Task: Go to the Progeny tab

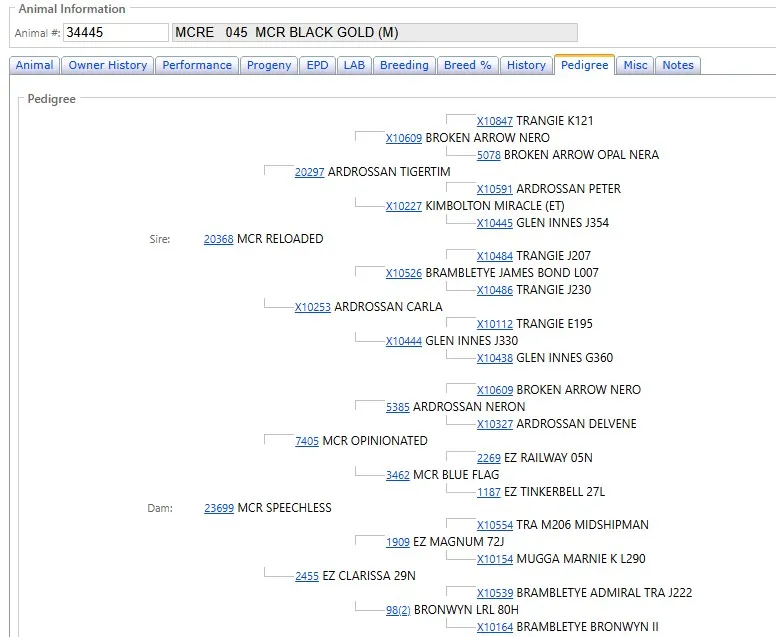Action: 269,65
